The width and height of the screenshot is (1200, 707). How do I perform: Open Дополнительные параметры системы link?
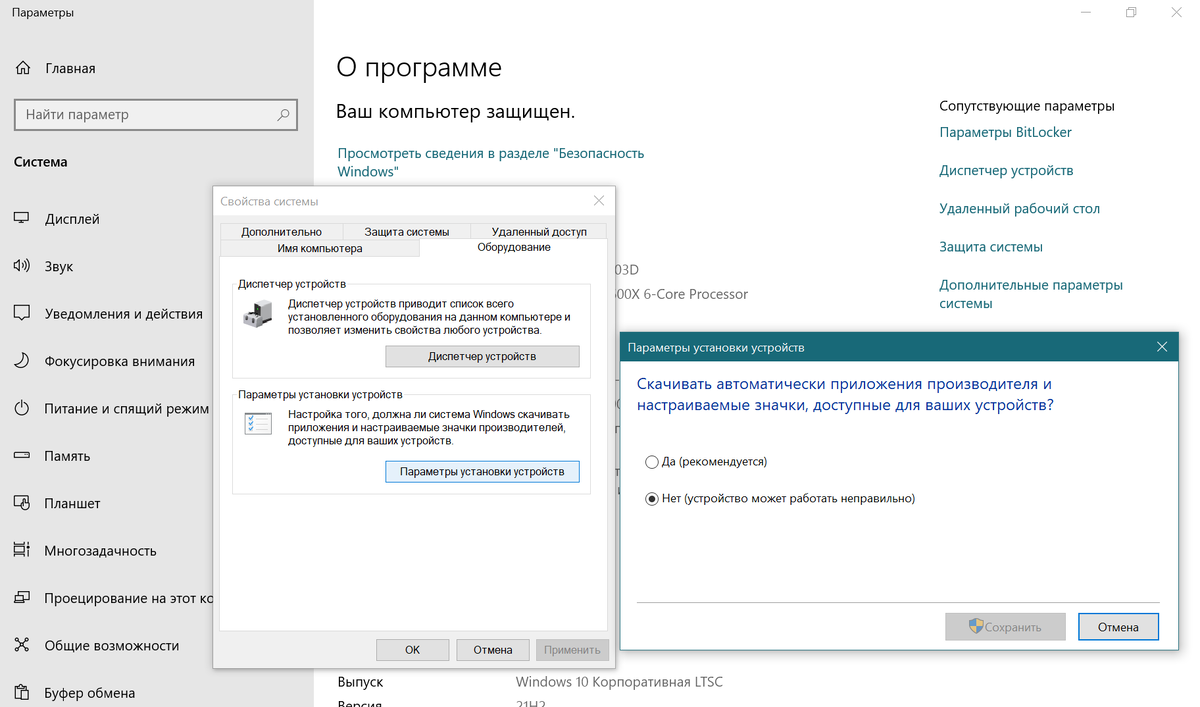[x=1031, y=294]
